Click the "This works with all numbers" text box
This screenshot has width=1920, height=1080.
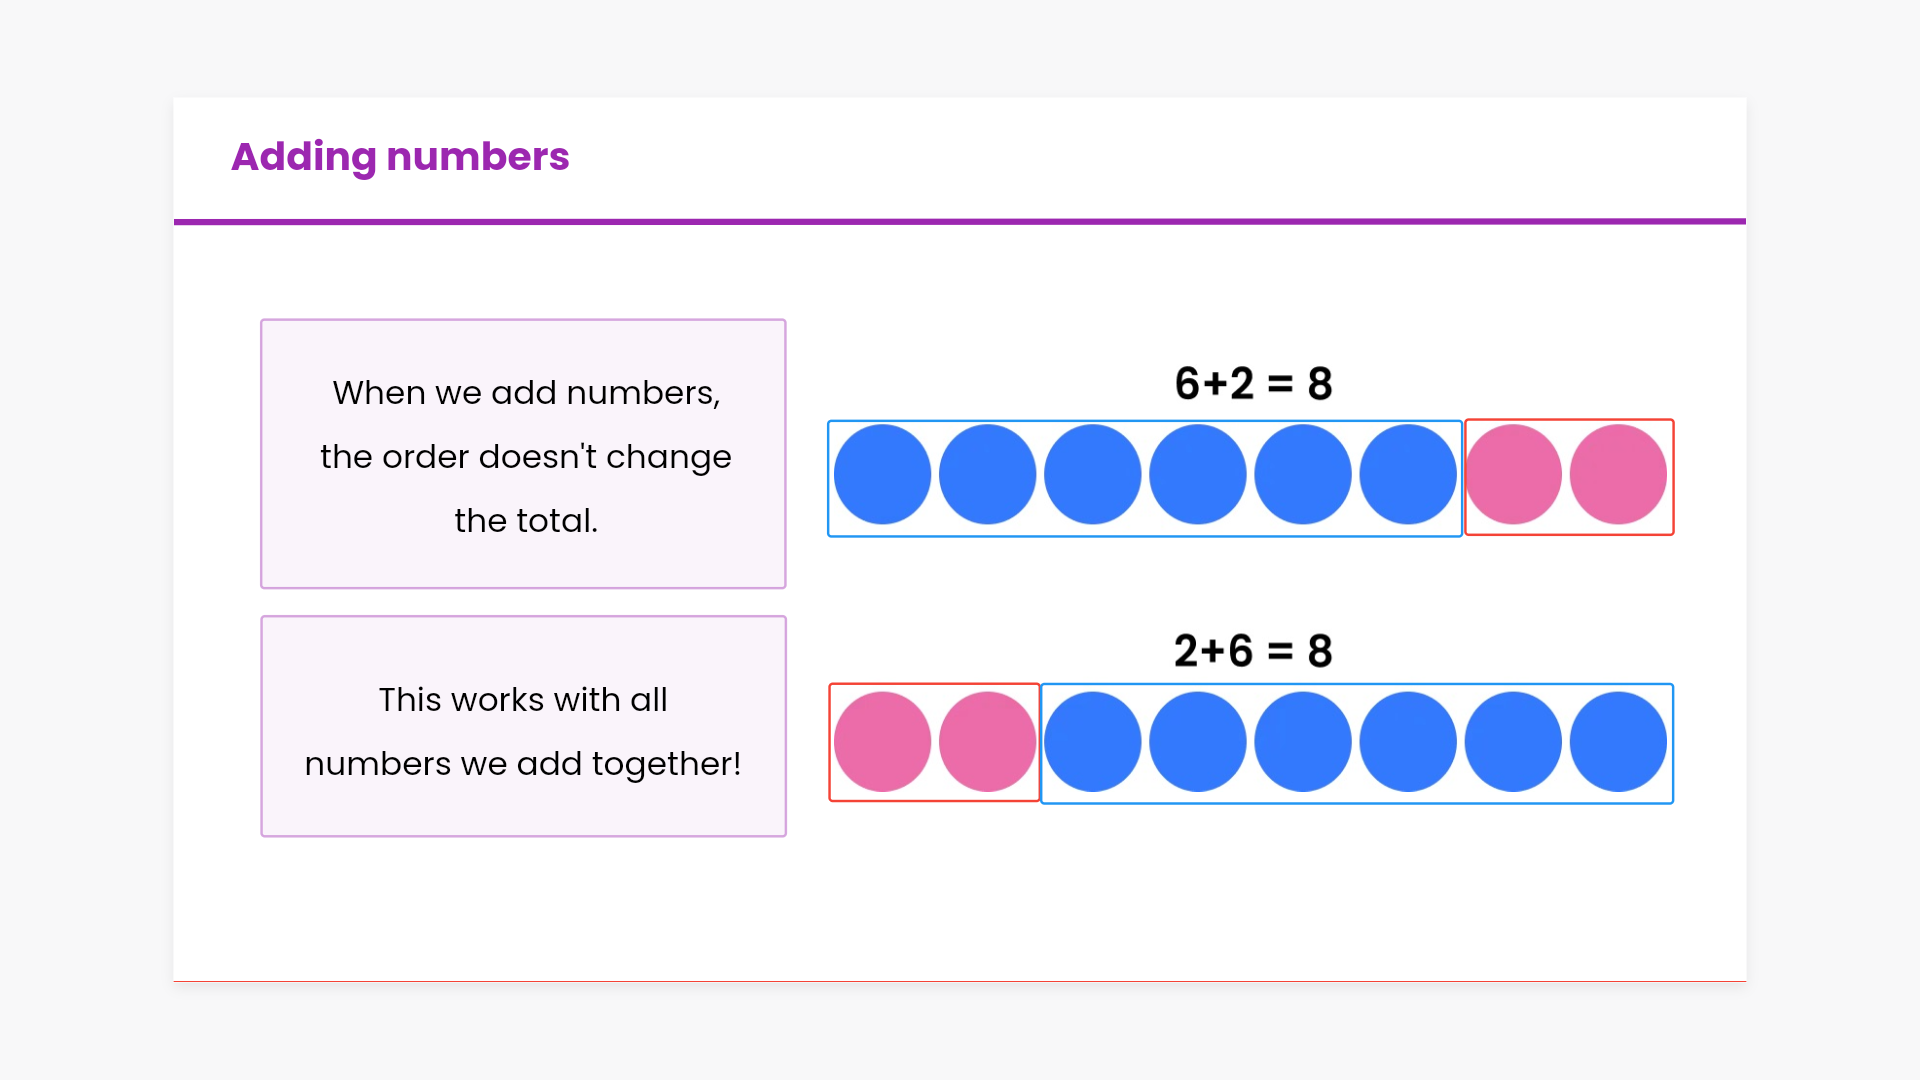point(523,727)
